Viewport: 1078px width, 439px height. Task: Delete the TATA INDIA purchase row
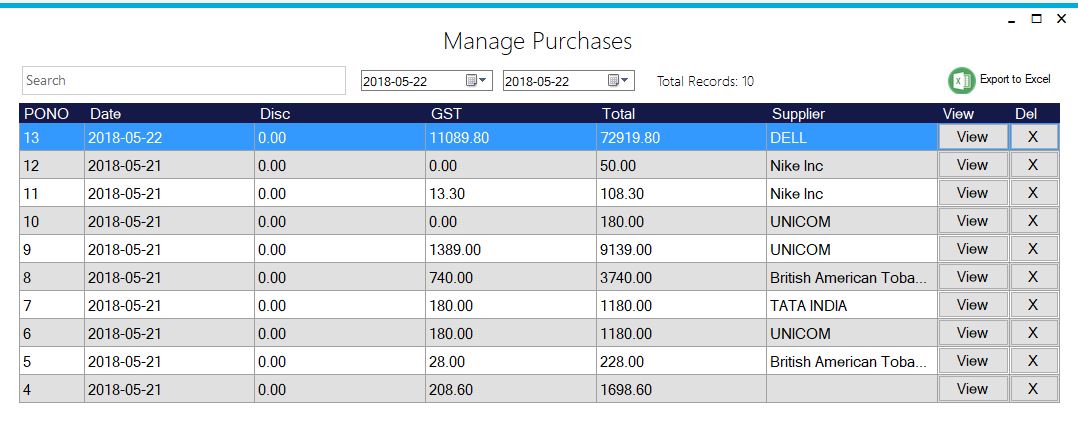pos(1033,305)
